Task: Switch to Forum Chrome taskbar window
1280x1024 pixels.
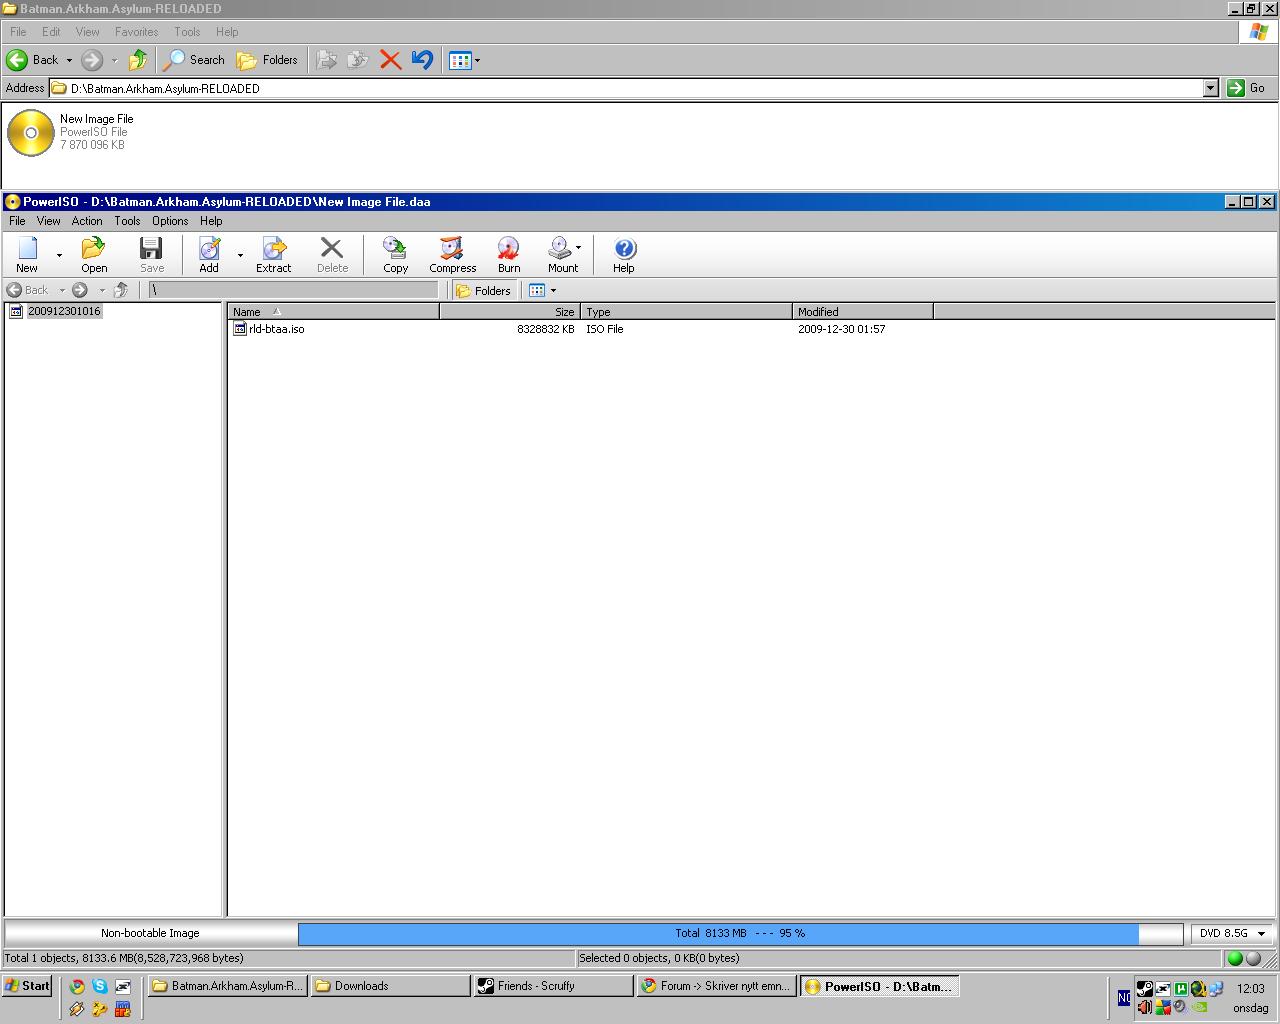Action: 716,986
